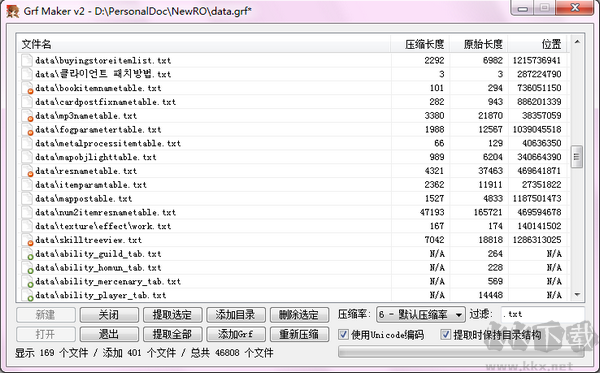
Task: Click the file icon beside data\metalprocessitemtable.txt
Action: pos(27,143)
